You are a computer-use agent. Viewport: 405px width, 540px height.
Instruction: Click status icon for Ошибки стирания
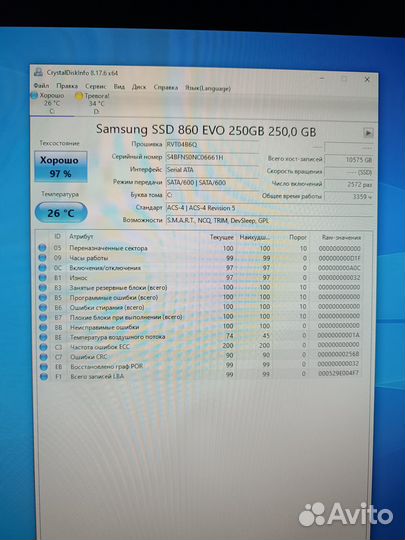[43, 307]
